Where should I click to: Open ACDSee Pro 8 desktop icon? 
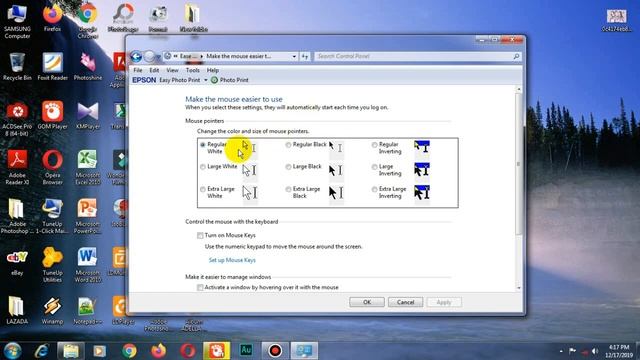click(17, 118)
